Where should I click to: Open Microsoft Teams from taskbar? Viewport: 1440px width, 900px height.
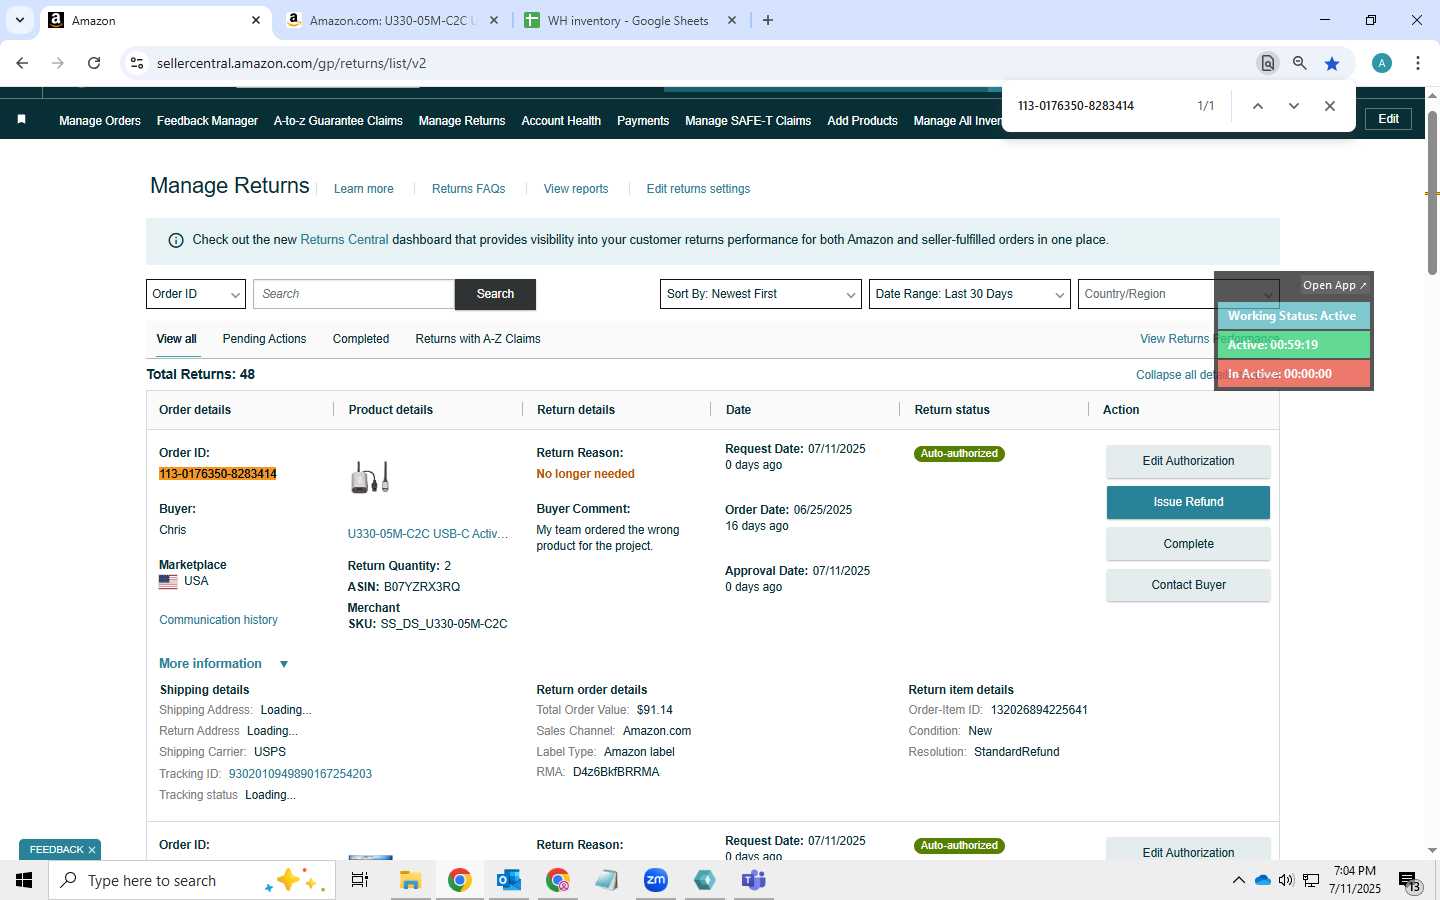754,880
